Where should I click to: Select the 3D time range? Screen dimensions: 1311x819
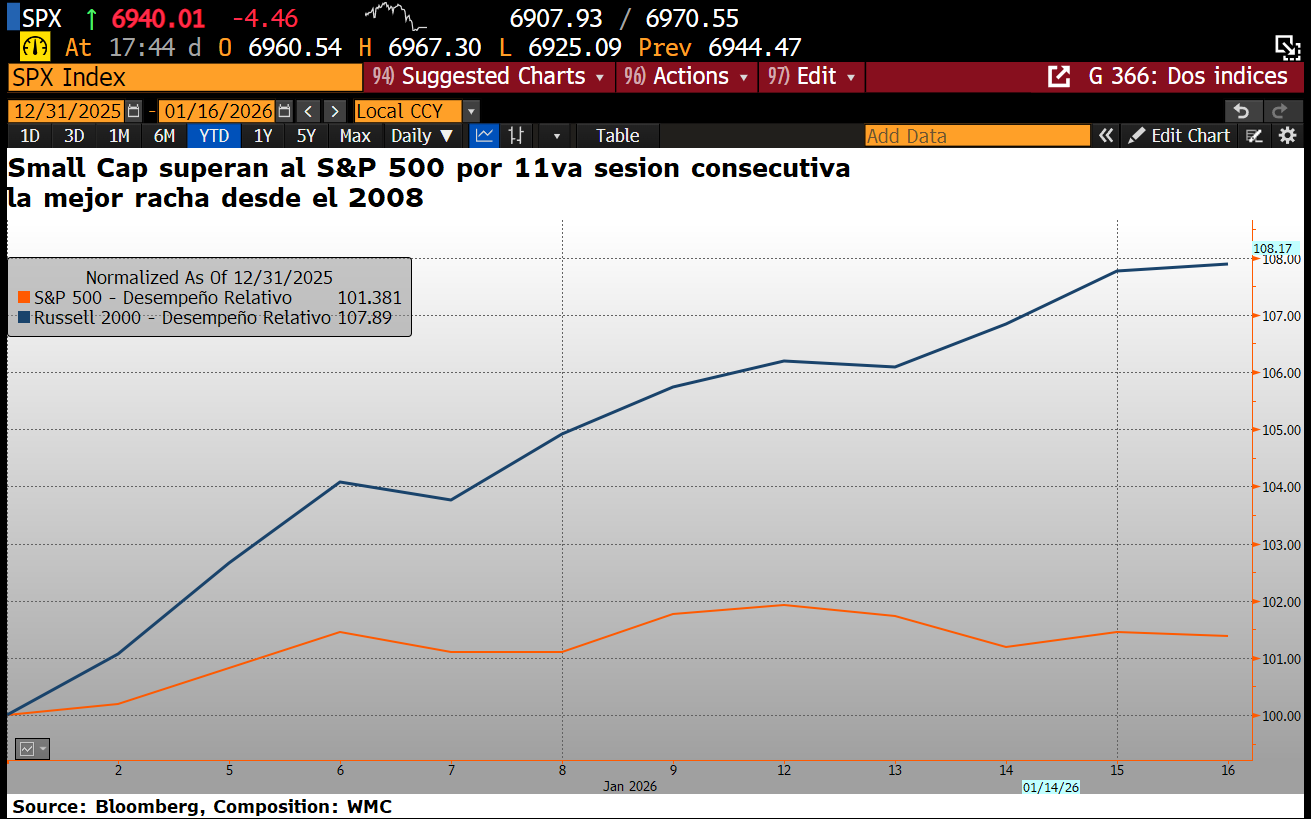74,135
